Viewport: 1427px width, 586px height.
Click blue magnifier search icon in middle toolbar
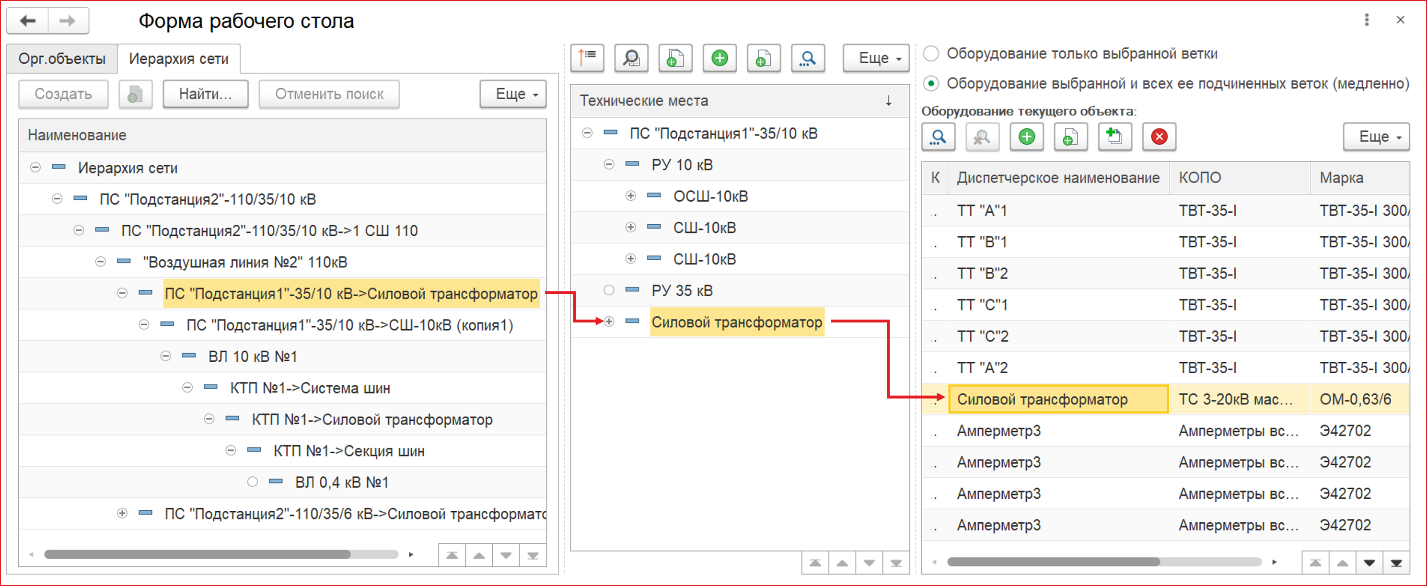[x=806, y=58]
